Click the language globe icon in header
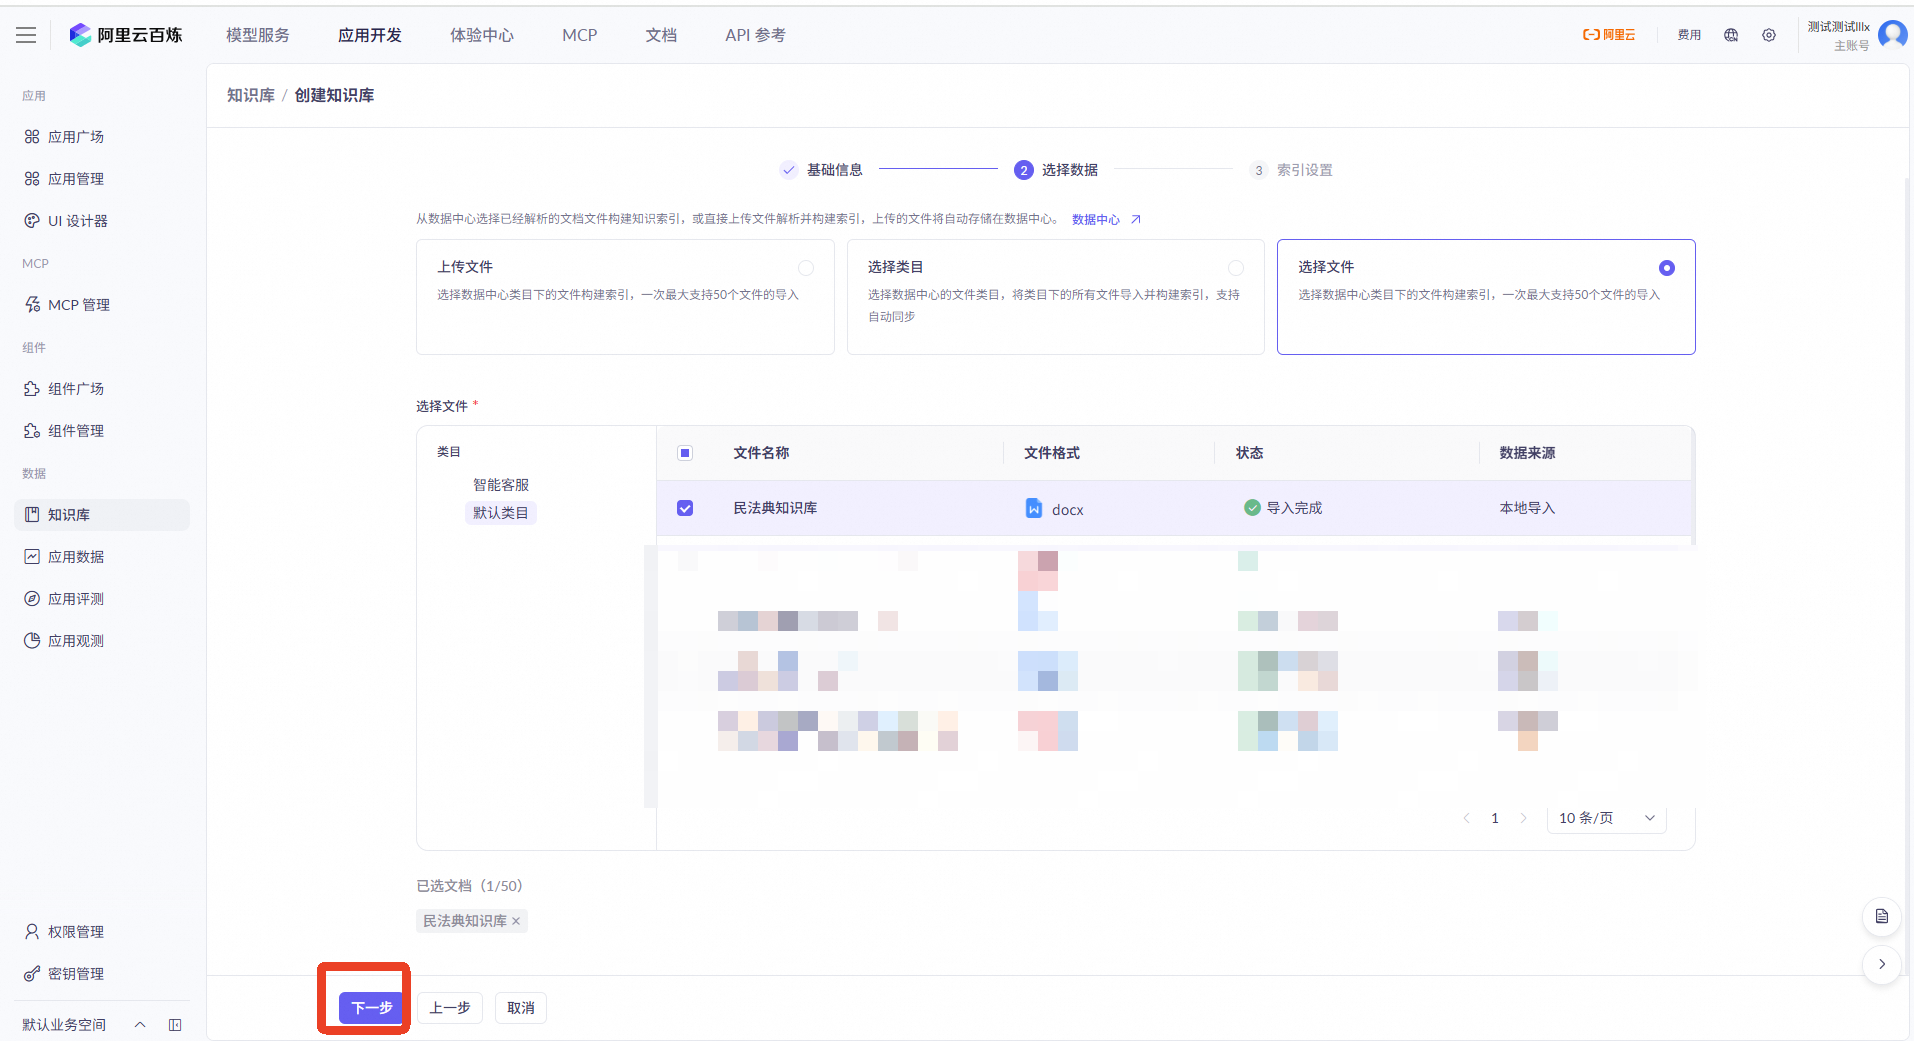 click(1731, 35)
